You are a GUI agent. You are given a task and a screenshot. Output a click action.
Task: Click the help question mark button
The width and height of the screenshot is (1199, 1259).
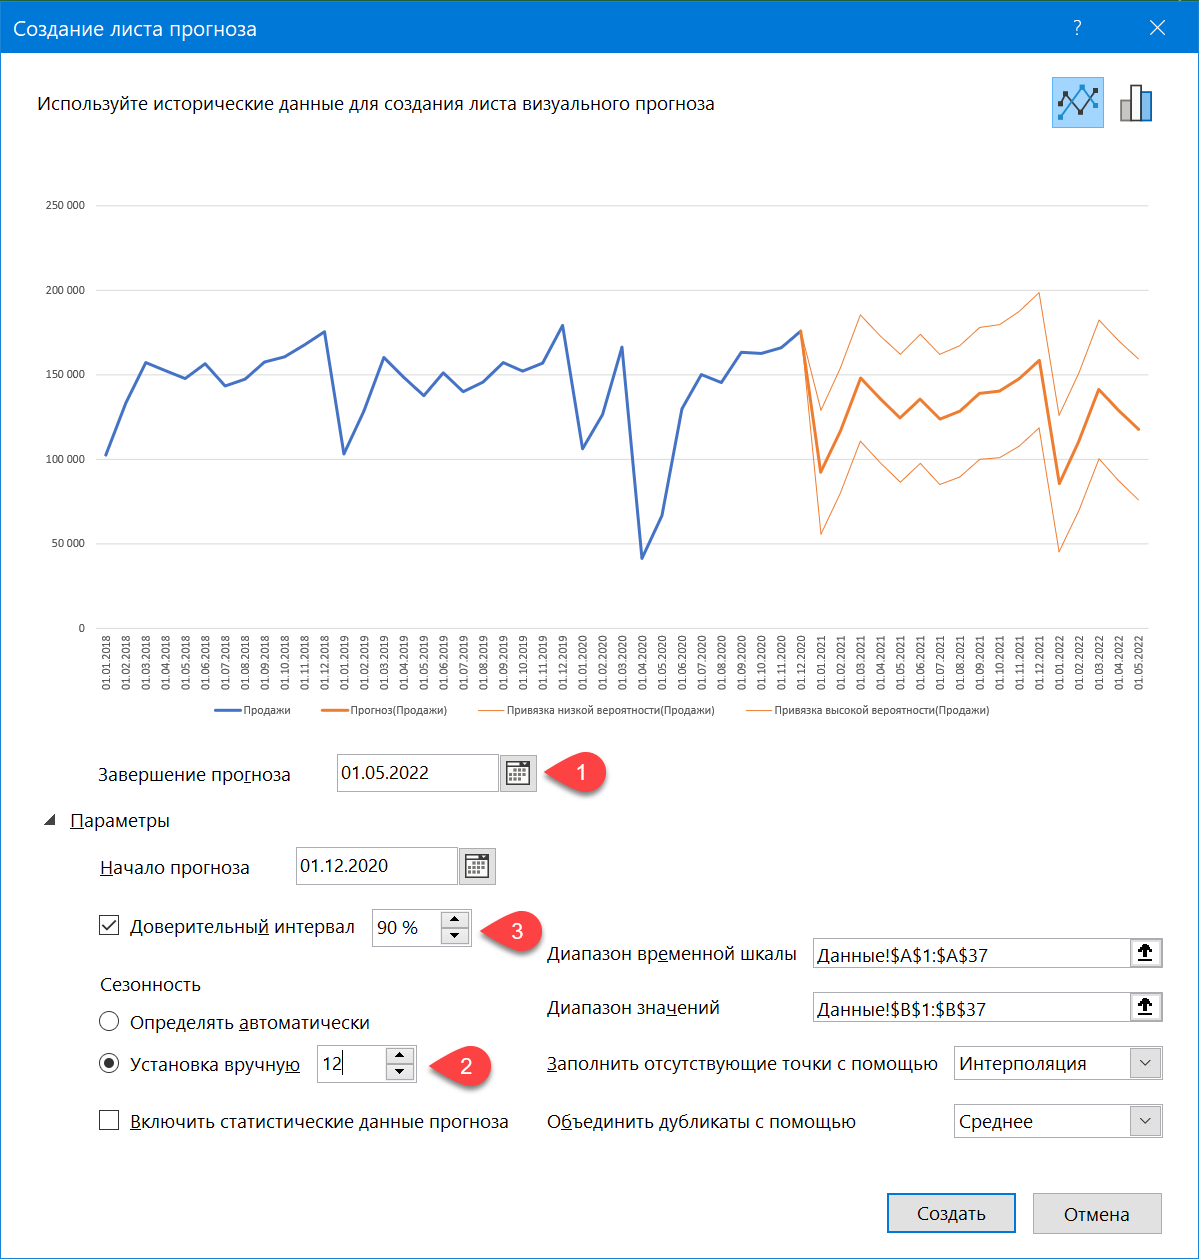pyautogui.click(x=1077, y=28)
